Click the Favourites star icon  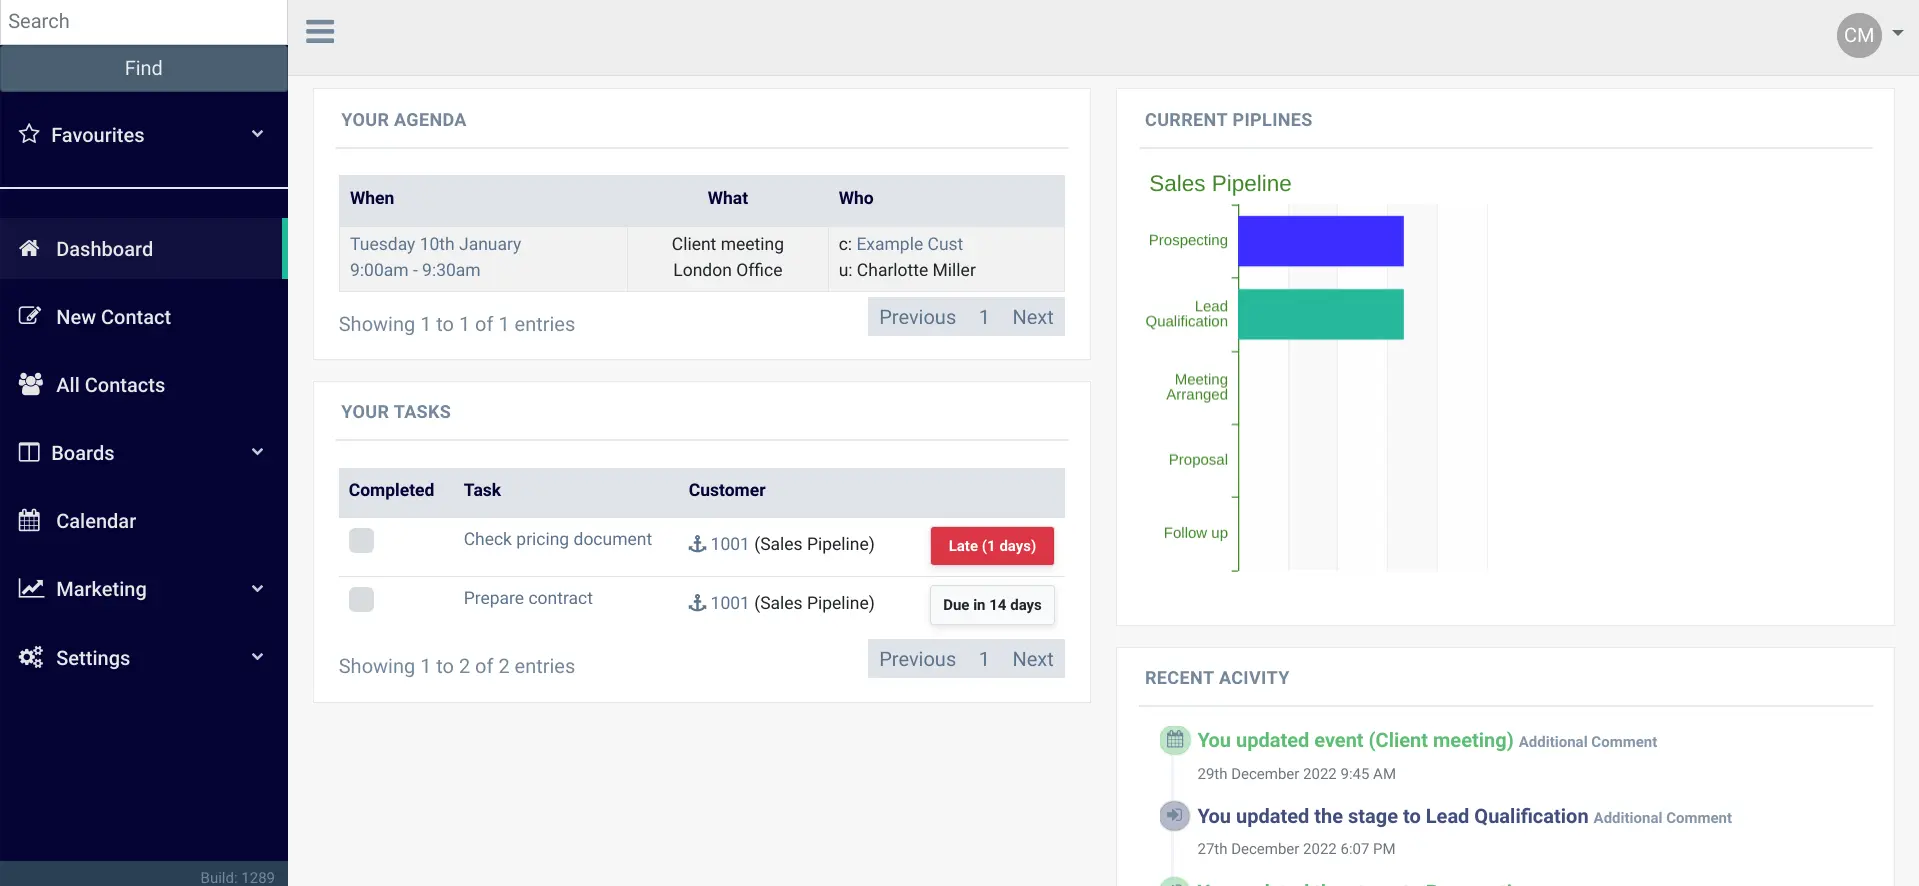pyautogui.click(x=29, y=133)
